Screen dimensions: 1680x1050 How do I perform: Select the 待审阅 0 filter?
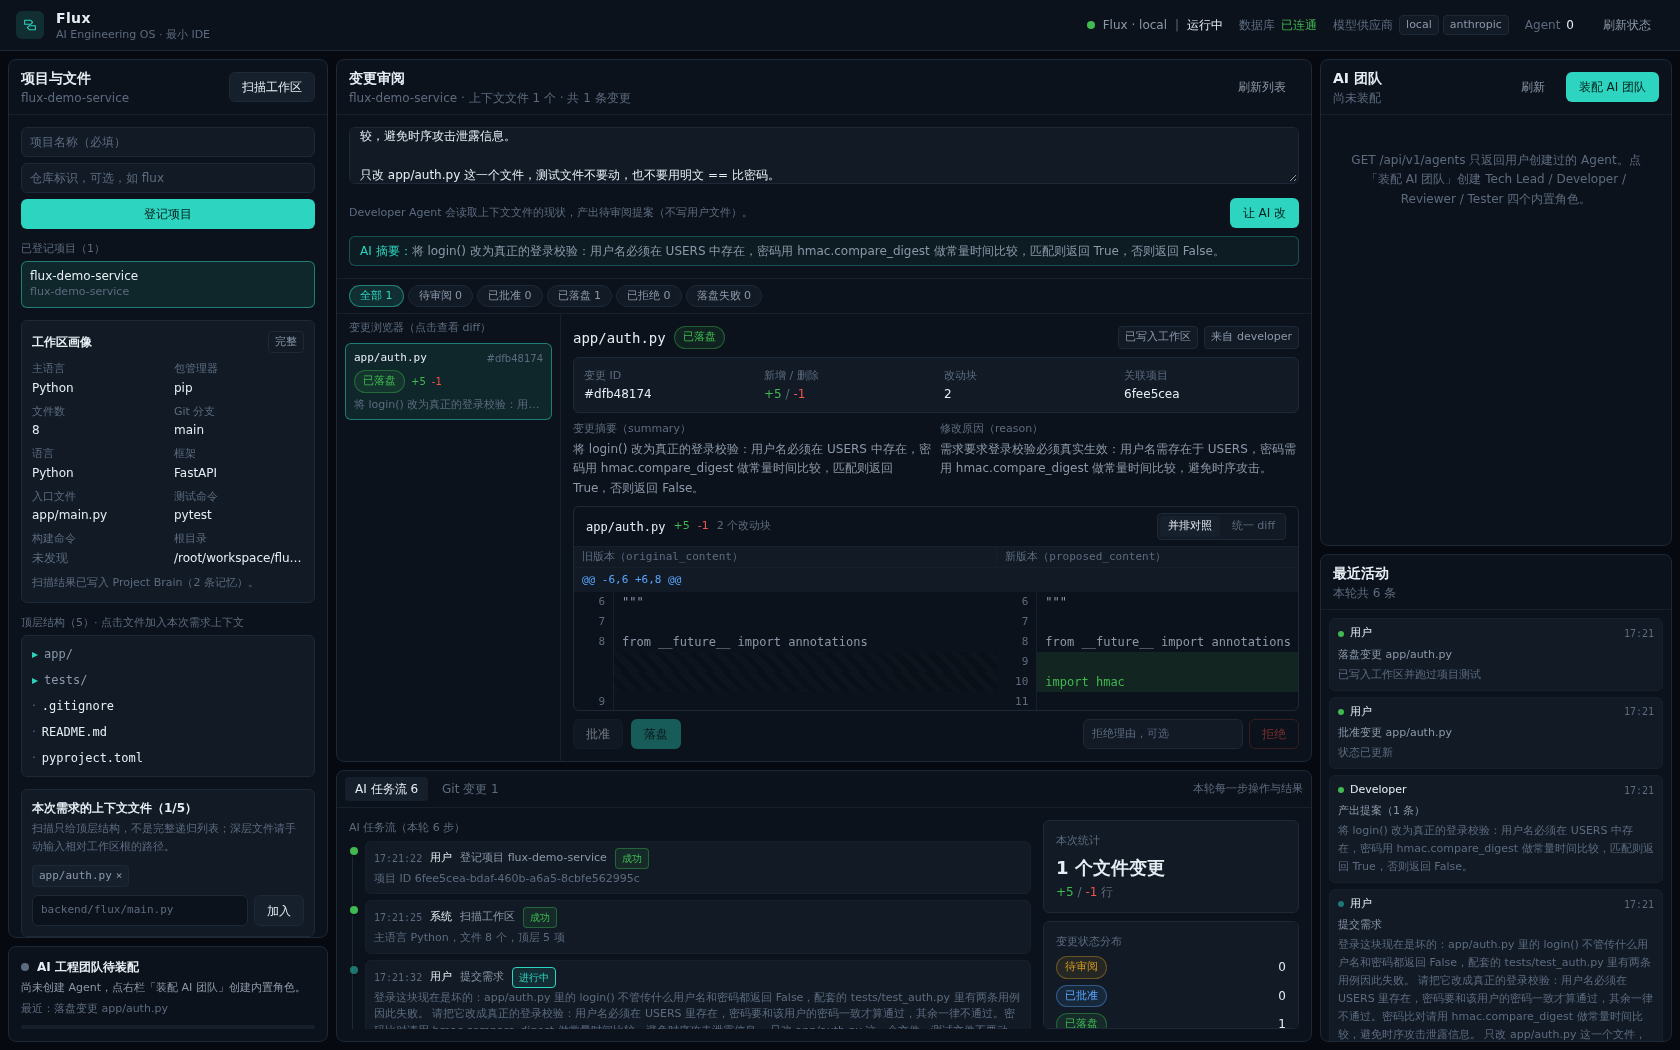[440, 296]
